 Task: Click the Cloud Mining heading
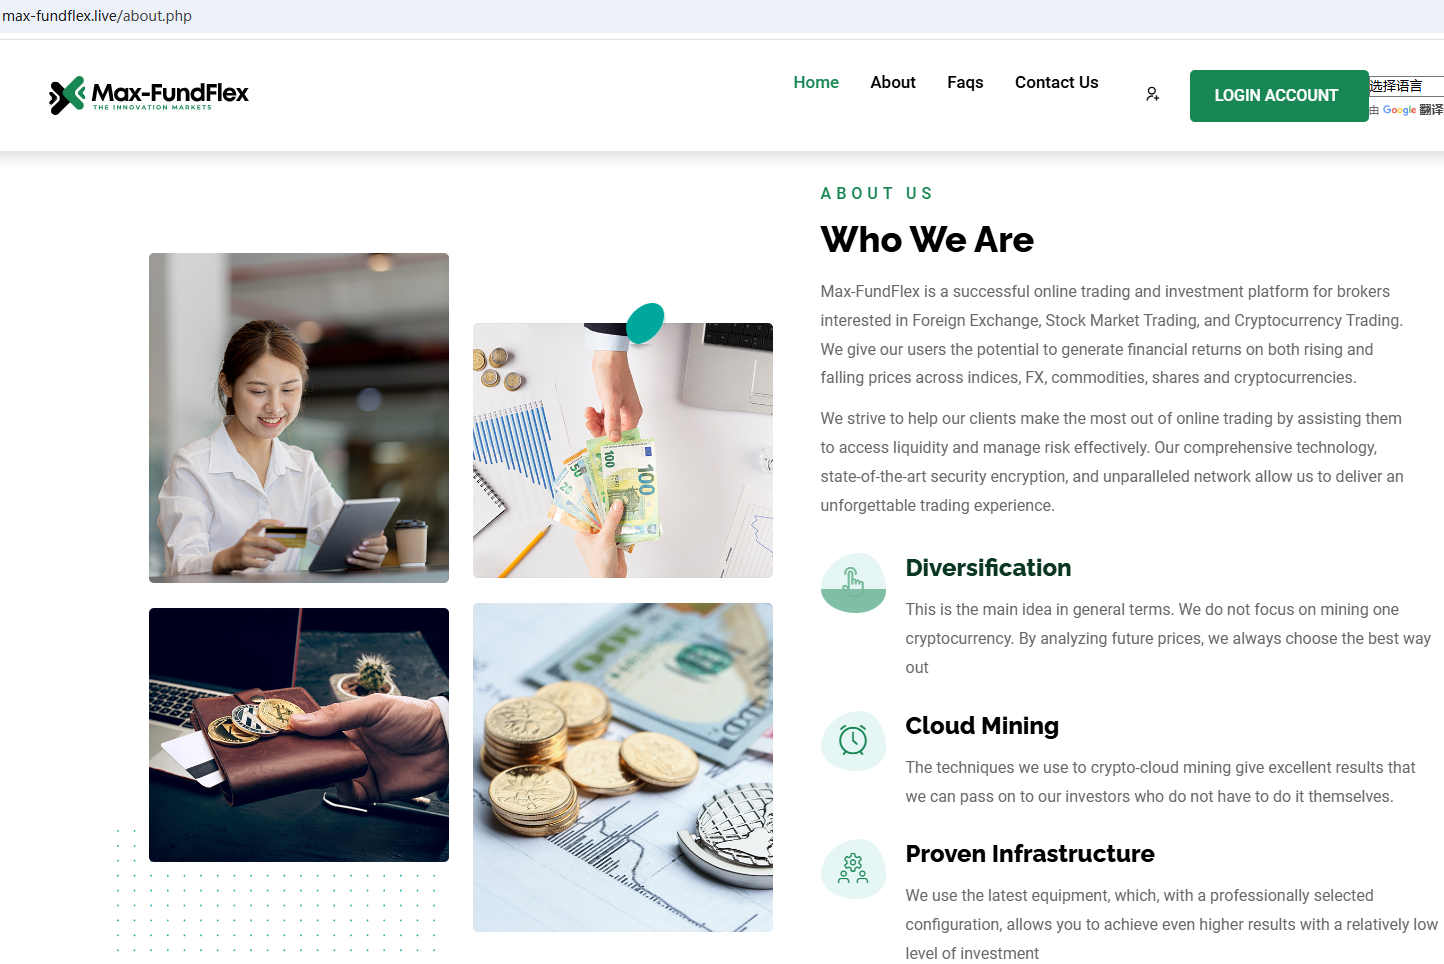point(982,726)
